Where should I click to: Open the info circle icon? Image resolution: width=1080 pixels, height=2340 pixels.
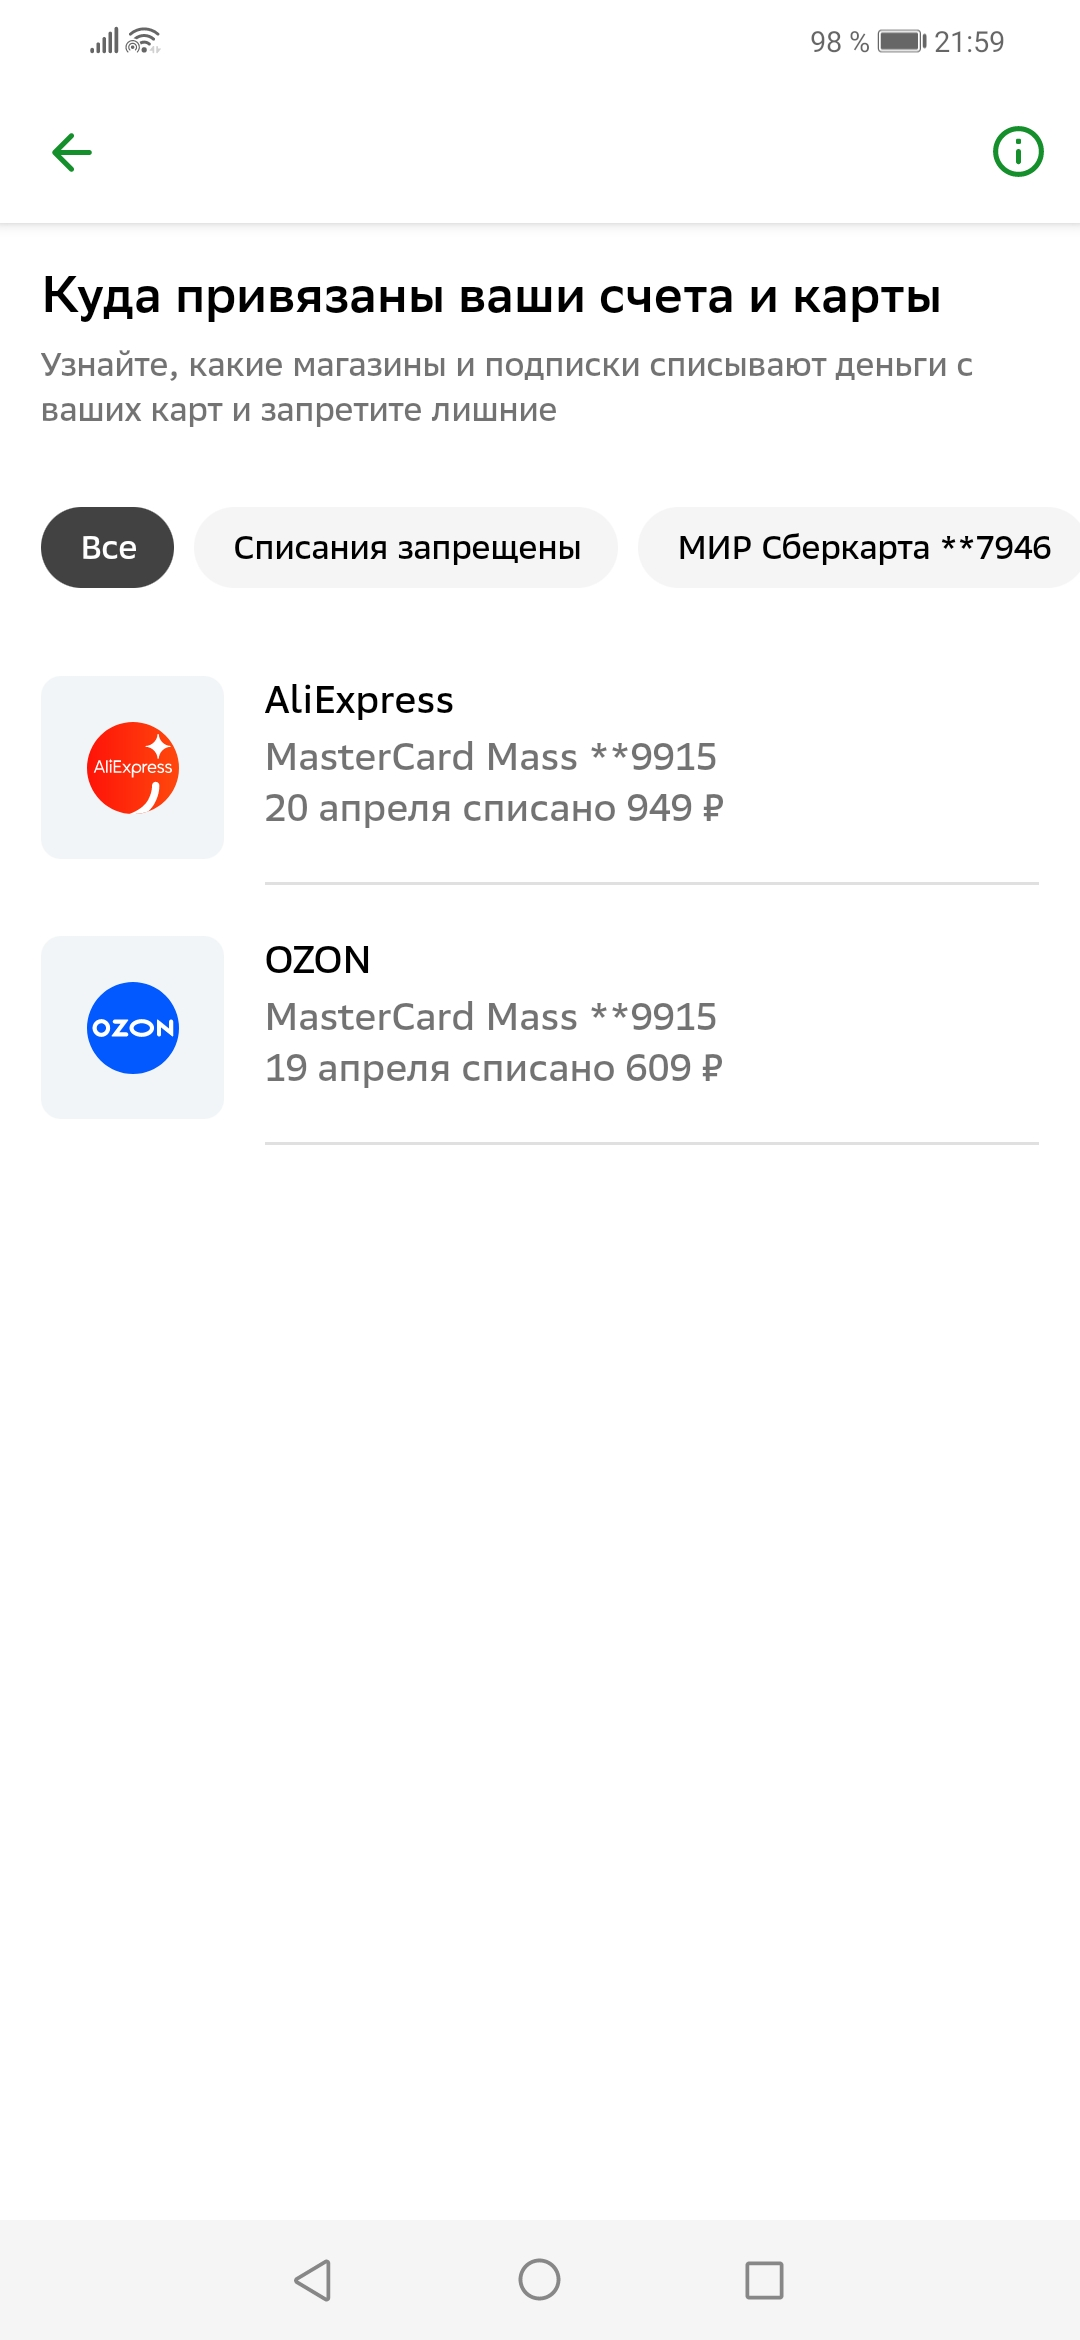point(1018,152)
